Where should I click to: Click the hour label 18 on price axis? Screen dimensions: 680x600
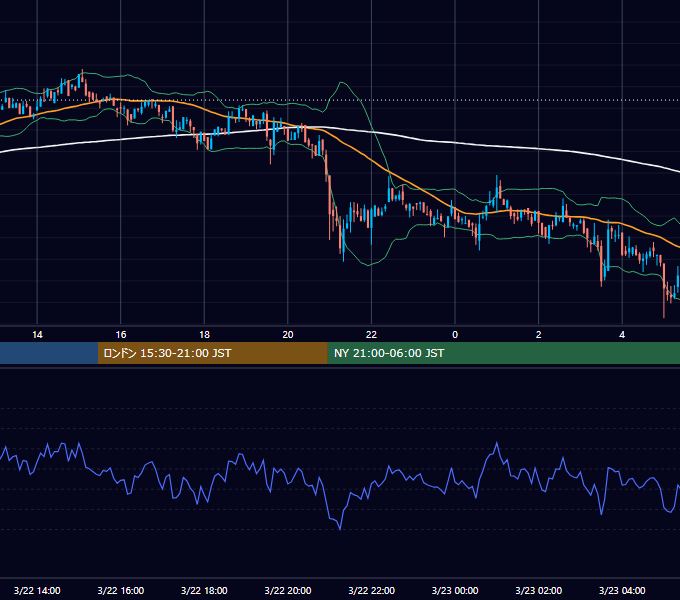point(204,334)
